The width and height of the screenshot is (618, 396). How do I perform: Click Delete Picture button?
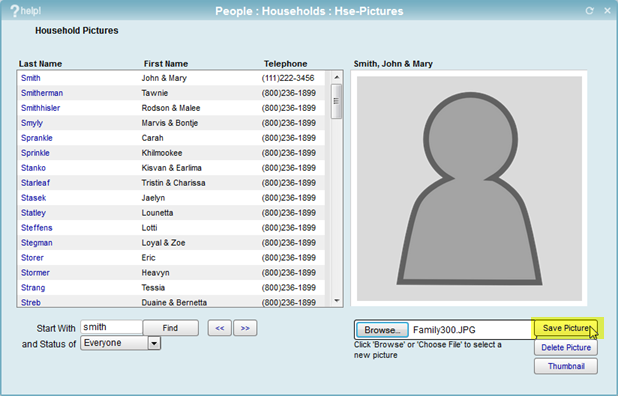(x=566, y=348)
